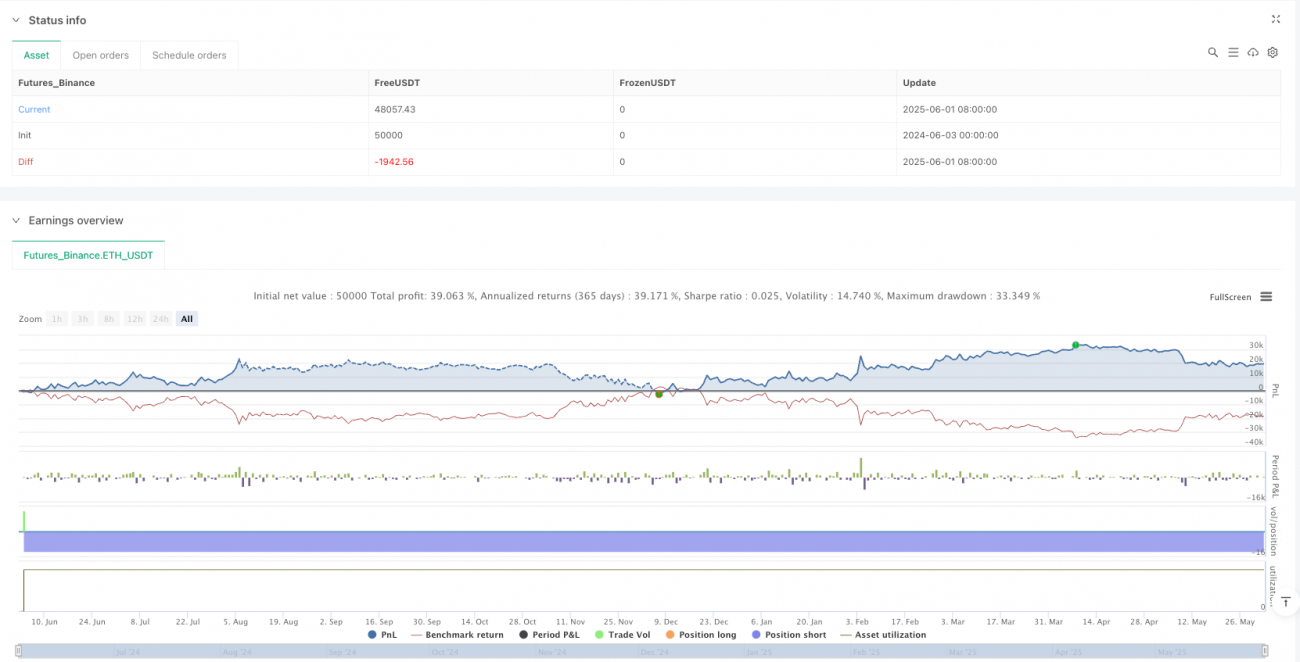Click the FullScreen button
1300x662 pixels.
(1230, 297)
